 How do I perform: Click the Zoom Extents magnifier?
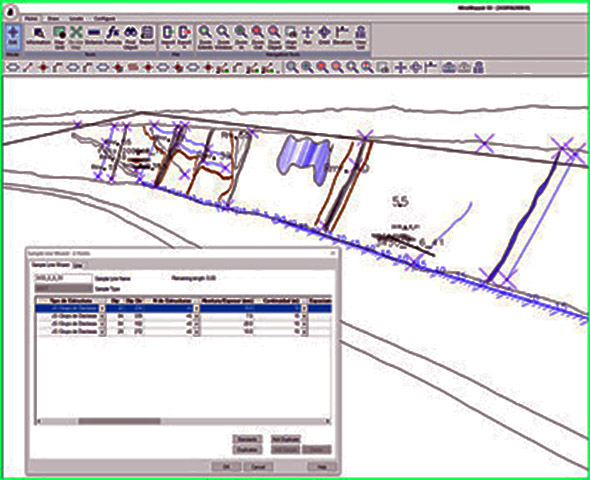pos(205,37)
